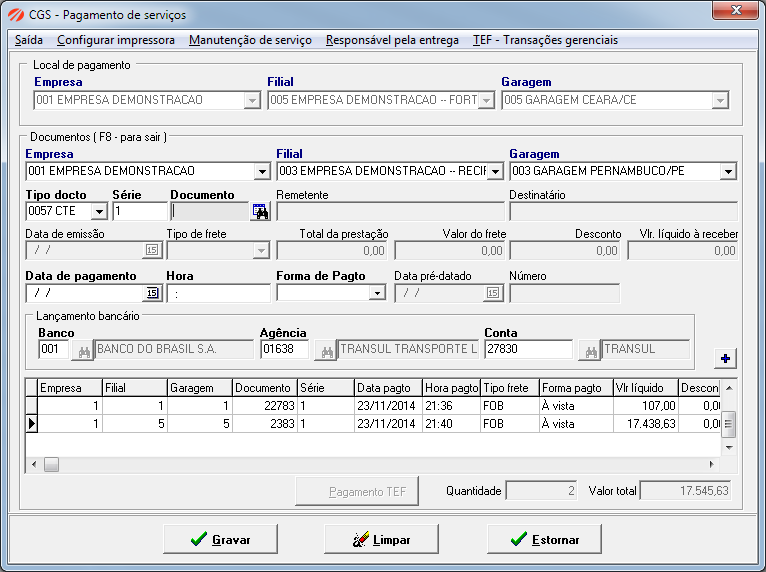The image size is (766, 572).
Task: Expand Documentos Garagem Pernambuco dropdown
Action: tap(728, 171)
